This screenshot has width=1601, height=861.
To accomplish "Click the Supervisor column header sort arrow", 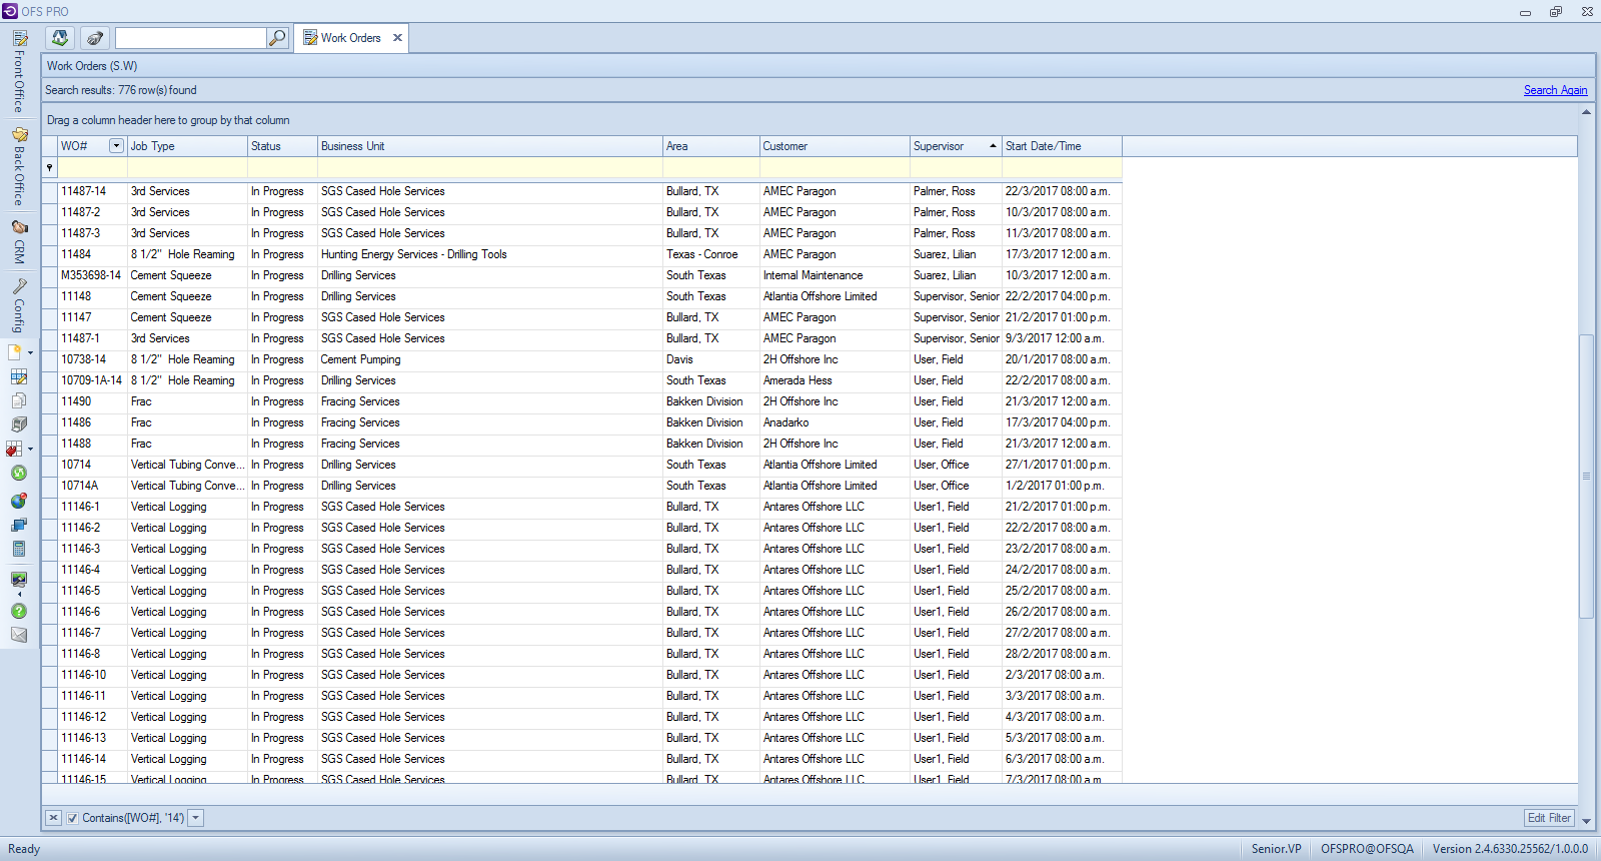I will tap(993, 146).
